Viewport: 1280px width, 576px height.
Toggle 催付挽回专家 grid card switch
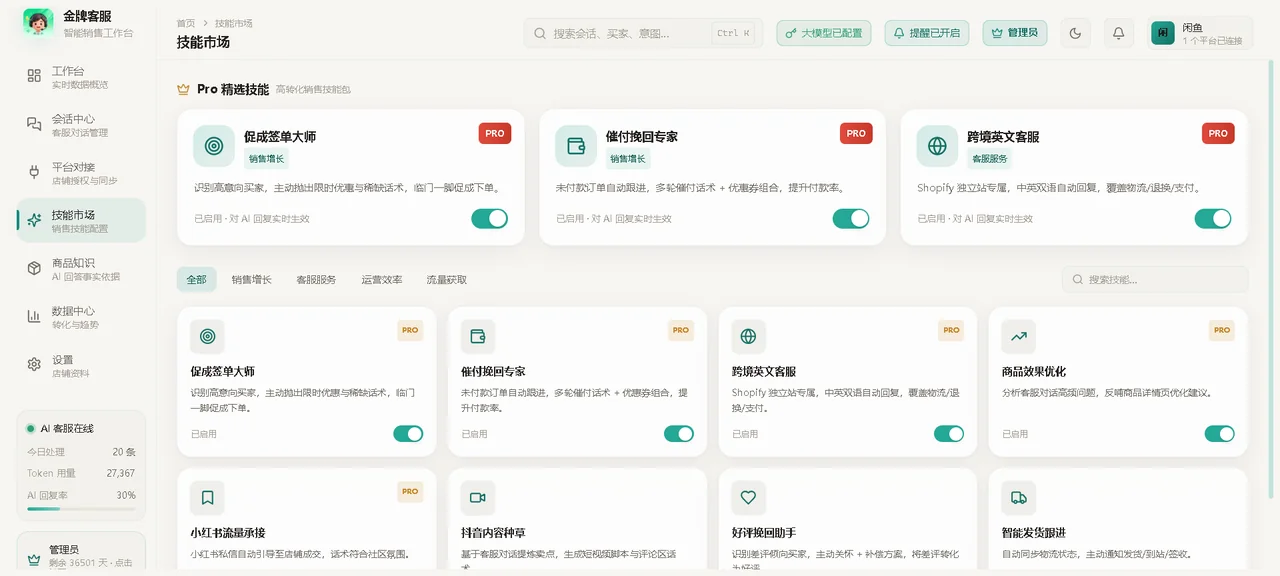tap(679, 433)
